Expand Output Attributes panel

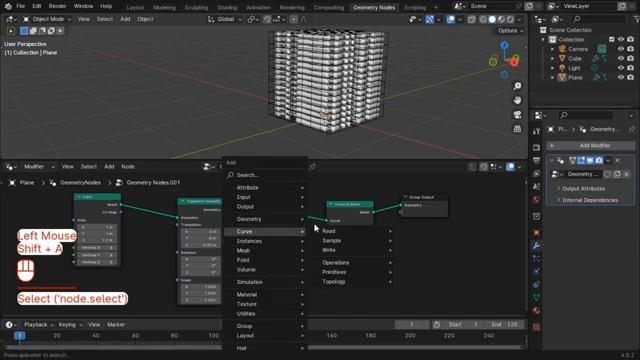coord(583,189)
